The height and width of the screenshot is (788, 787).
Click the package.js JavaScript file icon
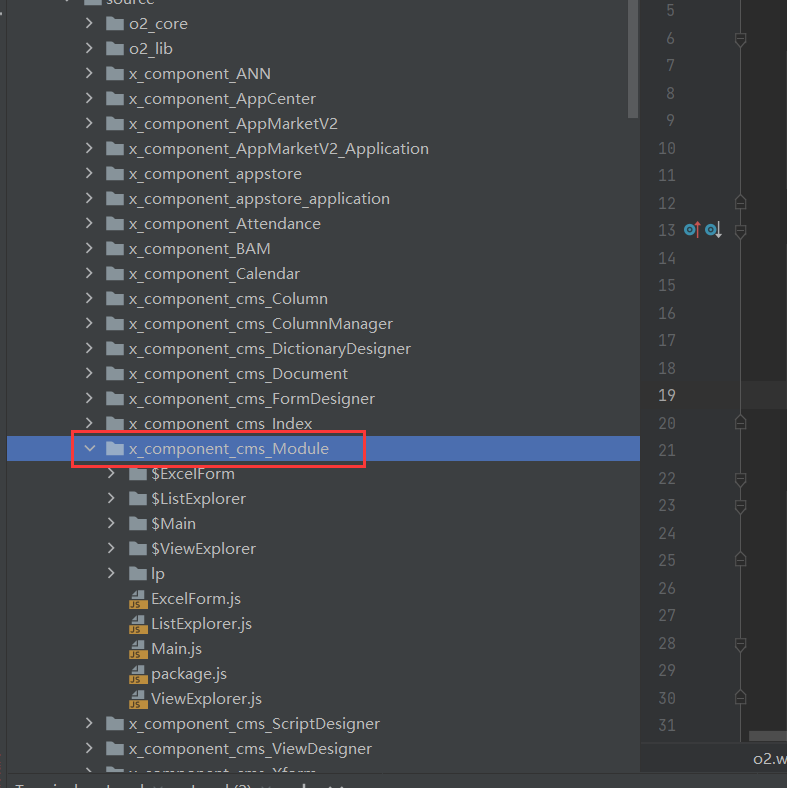click(x=138, y=674)
